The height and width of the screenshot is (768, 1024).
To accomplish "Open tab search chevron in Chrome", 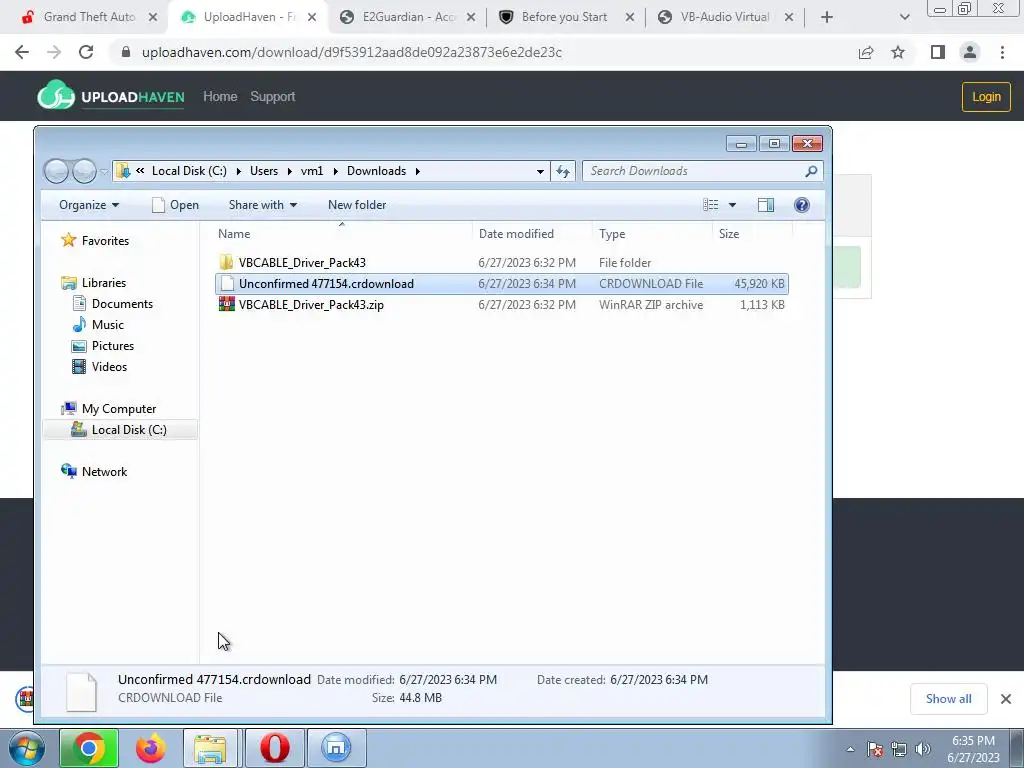I will click(904, 17).
